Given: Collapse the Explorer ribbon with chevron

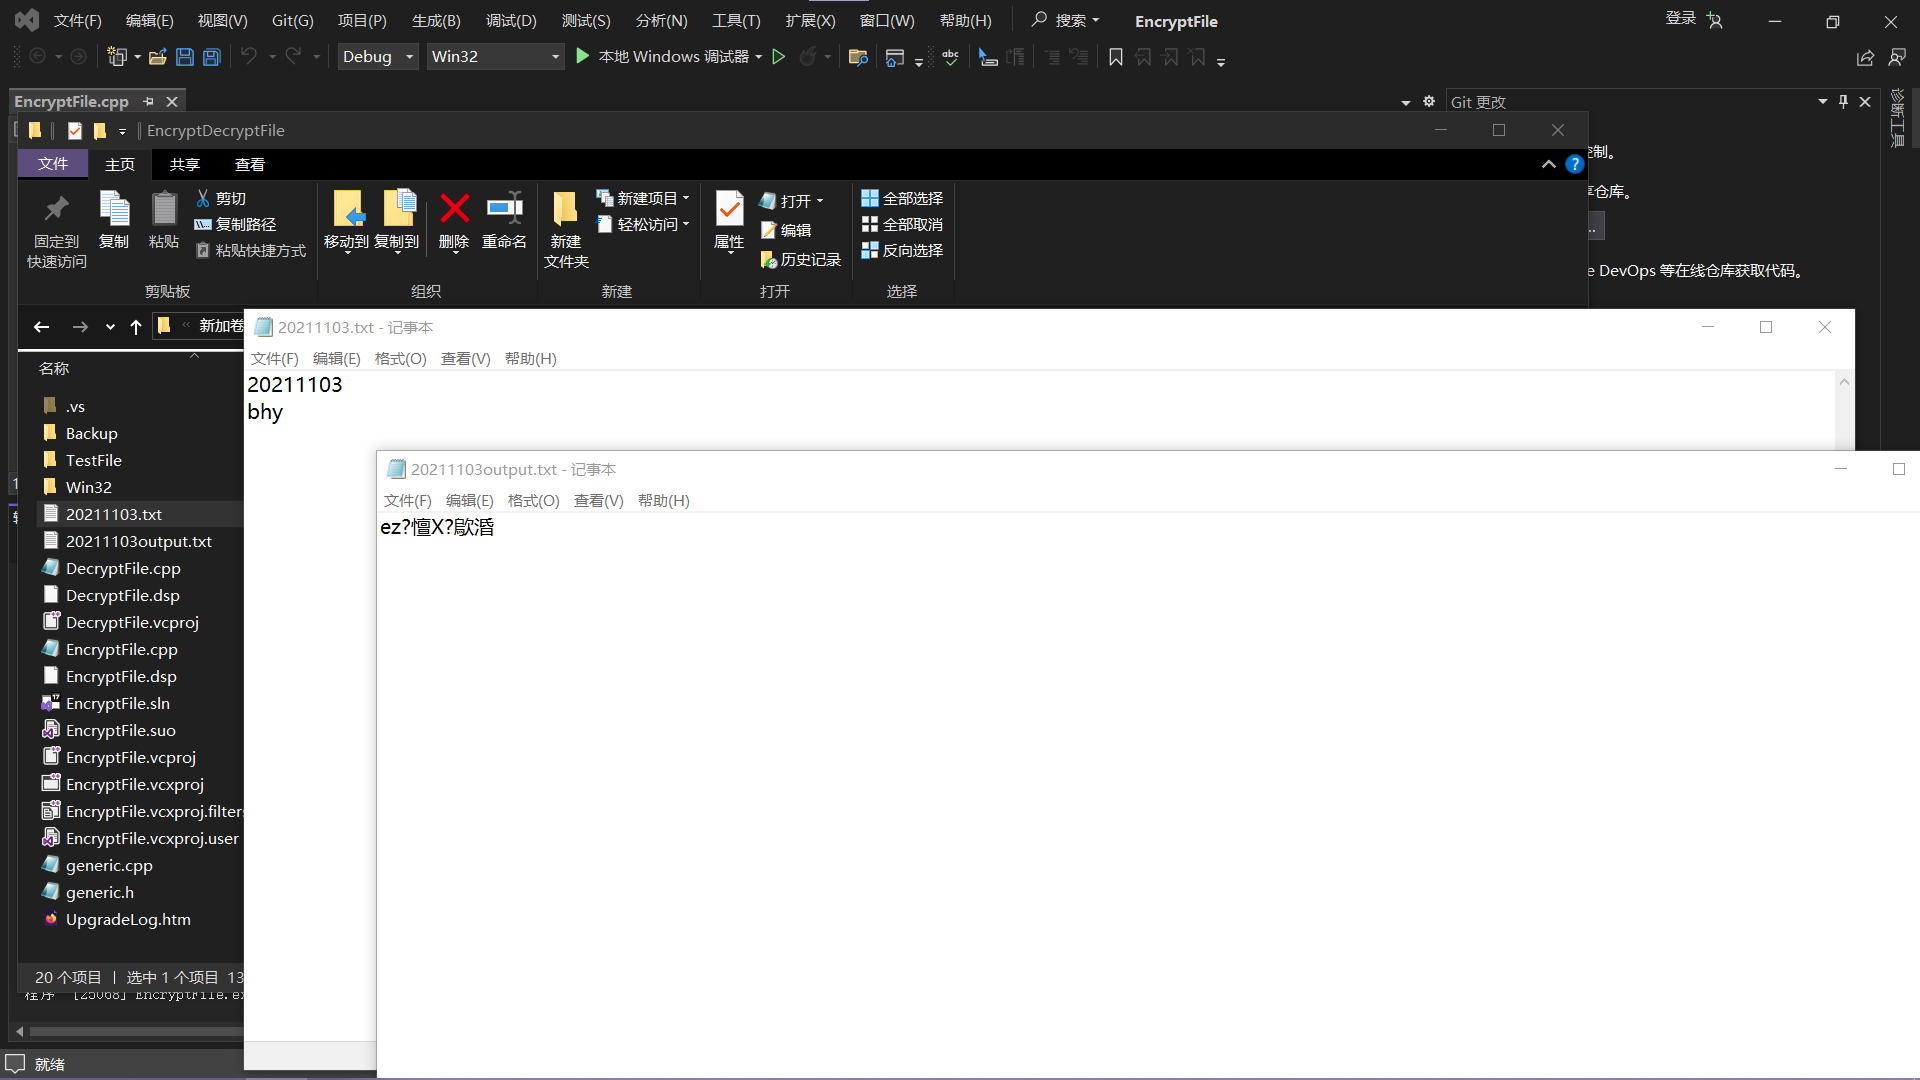Looking at the screenshot, I should coord(1548,165).
